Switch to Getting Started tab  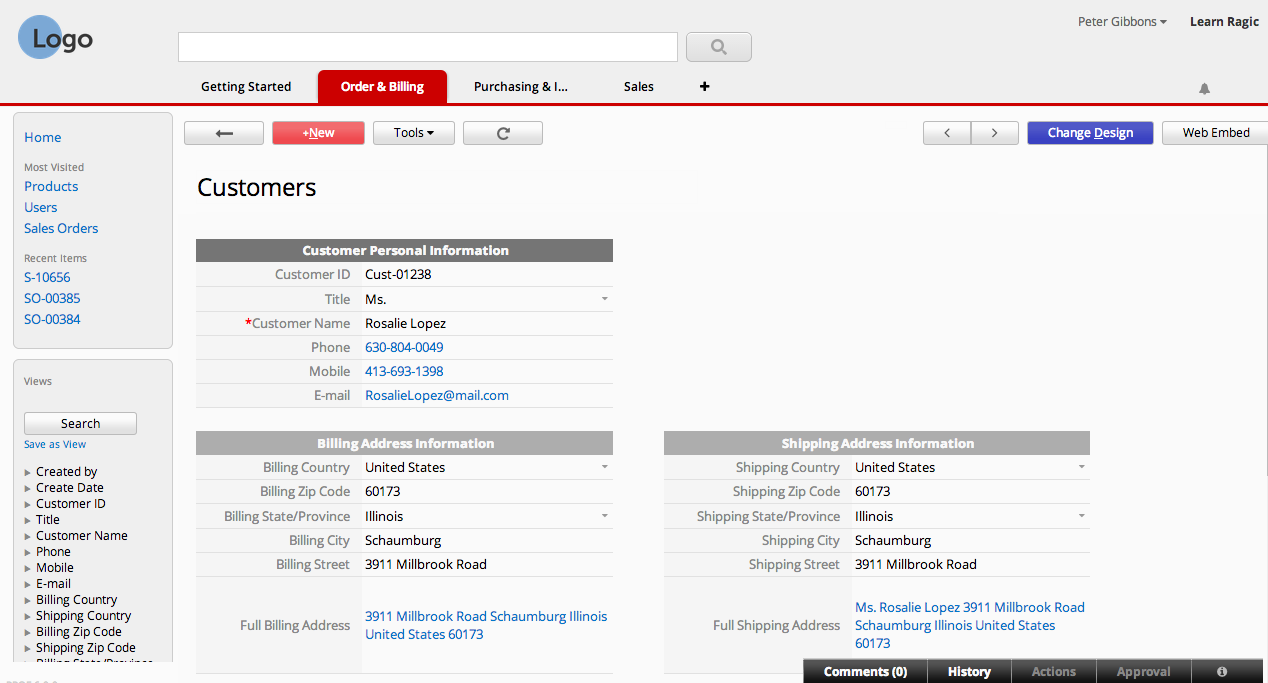click(x=246, y=87)
